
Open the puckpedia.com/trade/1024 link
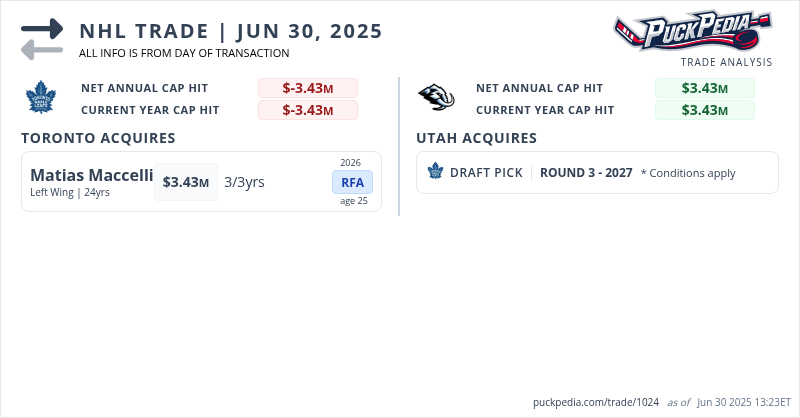pos(596,402)
